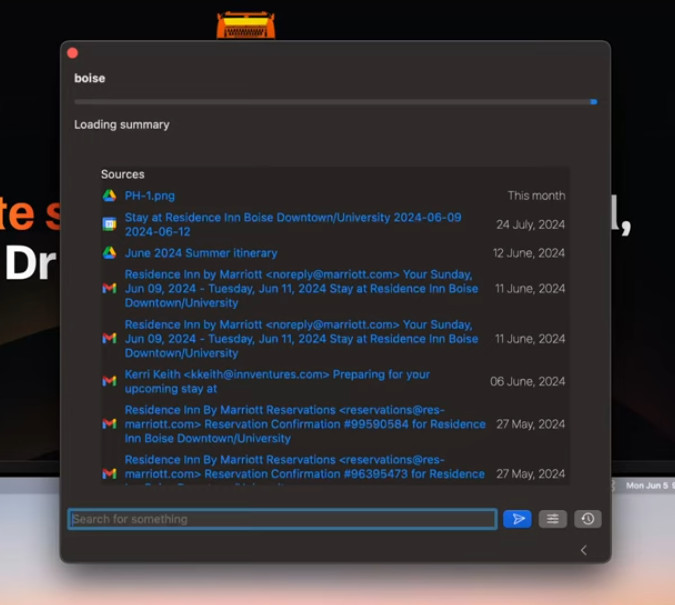Click the Search for something input field
The width and height of the screenshot is (675, 605).
pyautogui.click(x=282, y=519)
